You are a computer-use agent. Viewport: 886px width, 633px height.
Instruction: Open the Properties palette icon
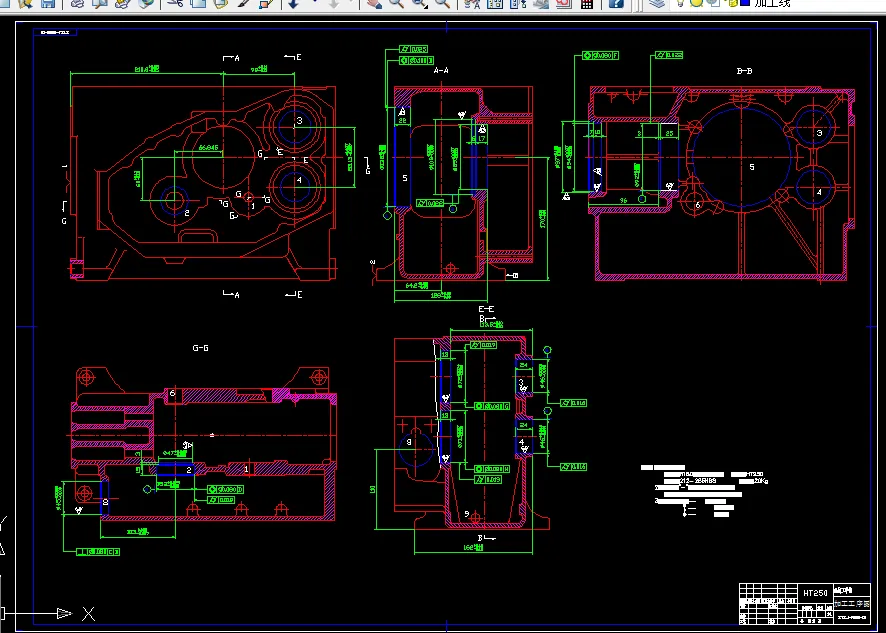pos(472,3)
